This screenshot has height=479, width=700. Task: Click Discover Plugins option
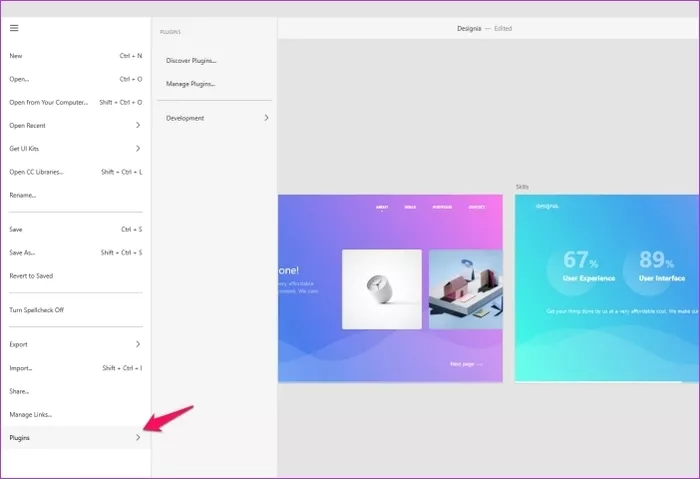coord(191,61)
